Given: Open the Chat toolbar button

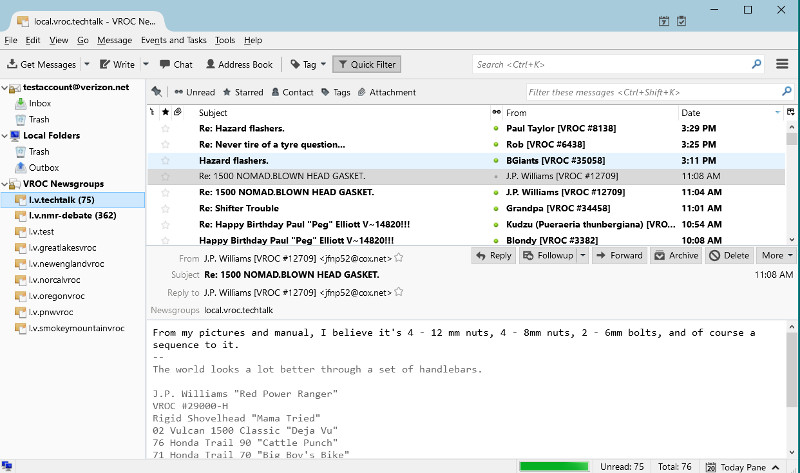Looking at the screenshot, I should click(176, 64).
